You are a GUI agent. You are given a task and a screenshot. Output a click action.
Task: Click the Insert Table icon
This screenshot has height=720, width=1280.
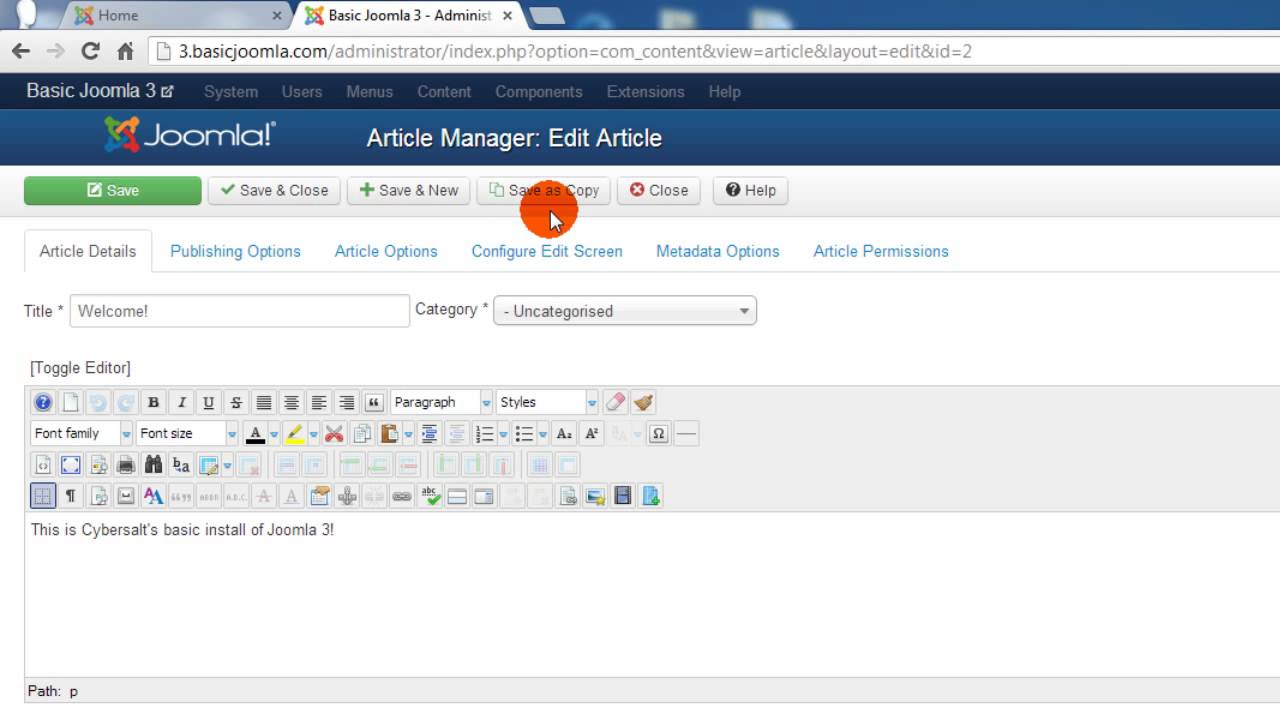(x=208, y=465)
